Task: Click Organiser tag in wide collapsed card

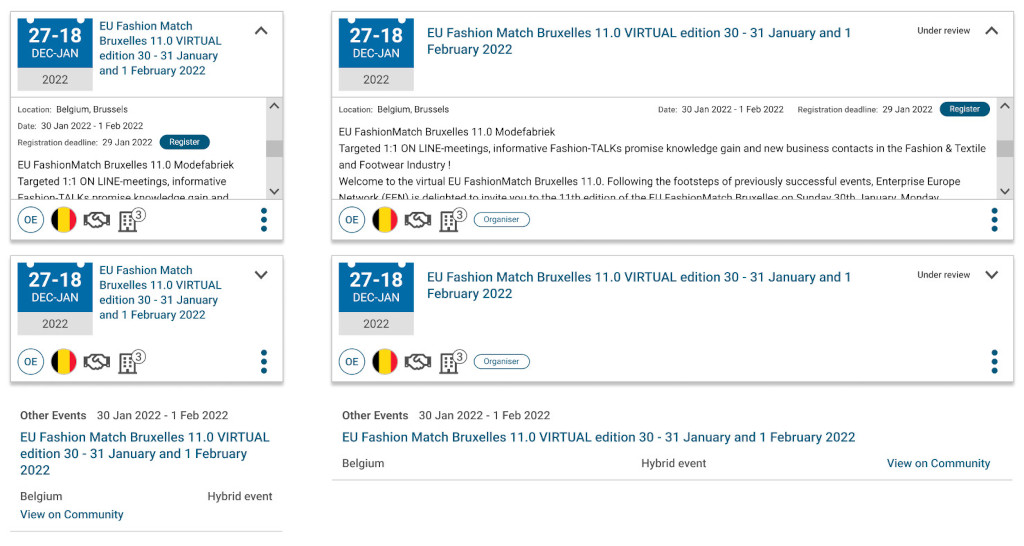Action: point(502,362)
